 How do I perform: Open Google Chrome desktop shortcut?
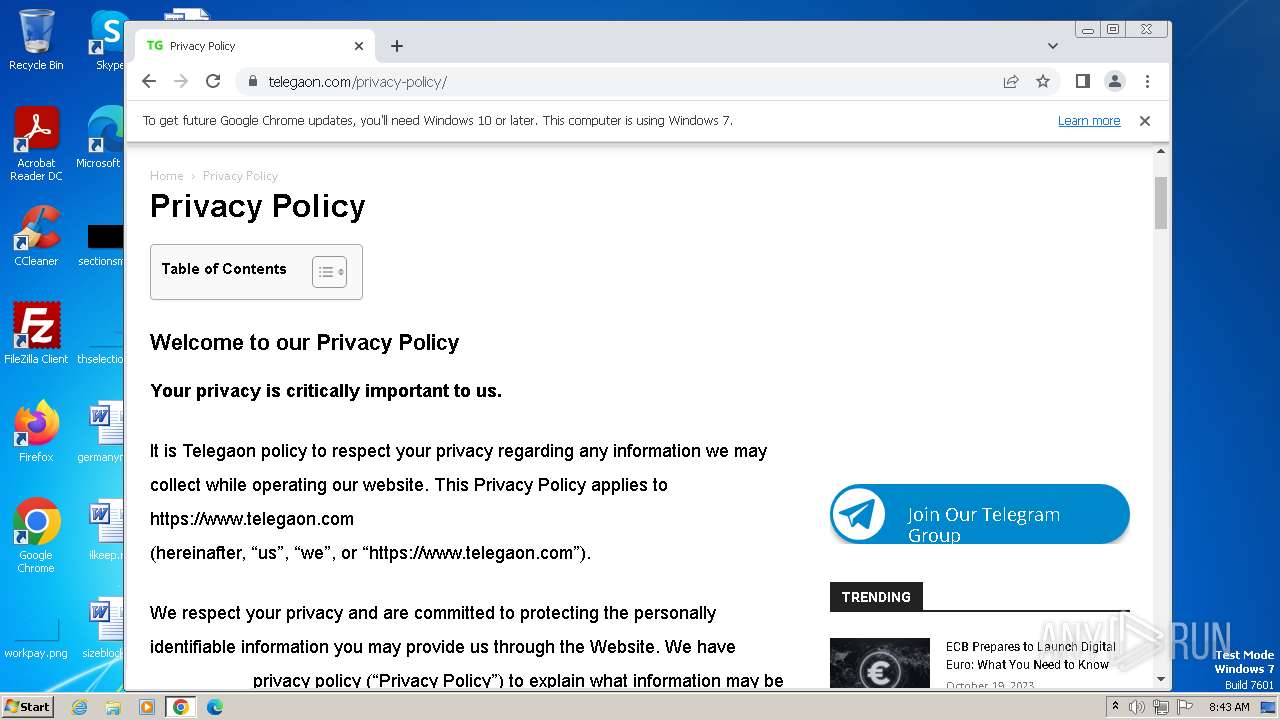(36, 535)
